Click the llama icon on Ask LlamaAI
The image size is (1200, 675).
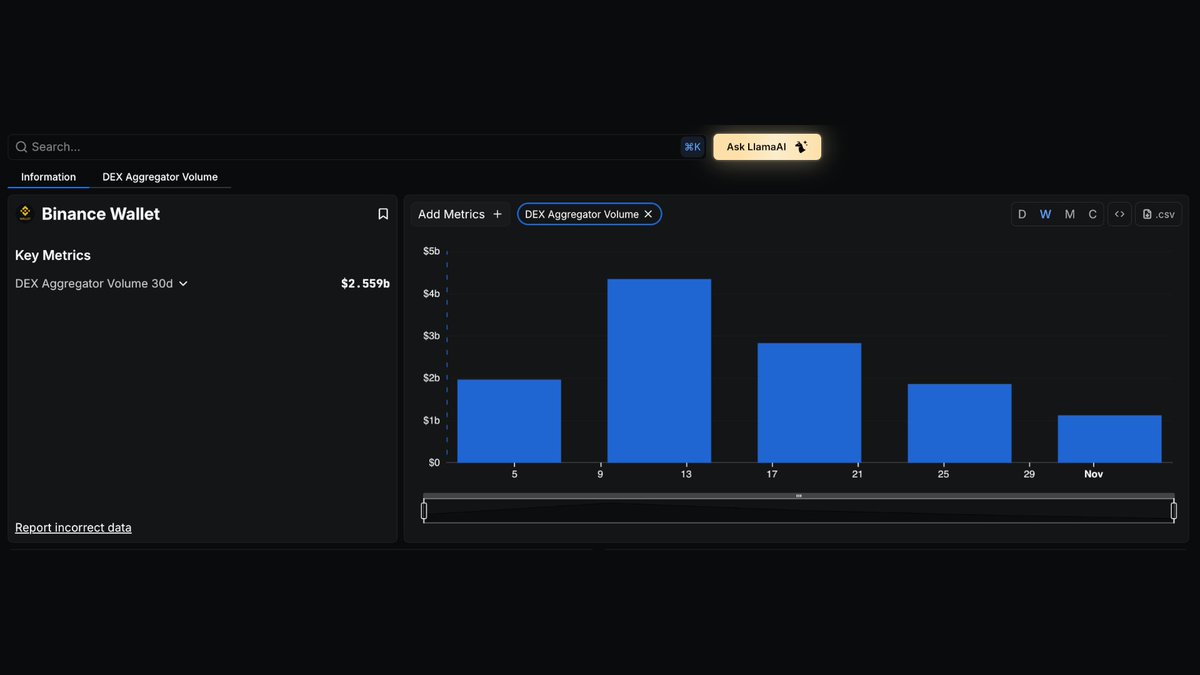pyautogui.click(x=801, y=147)
